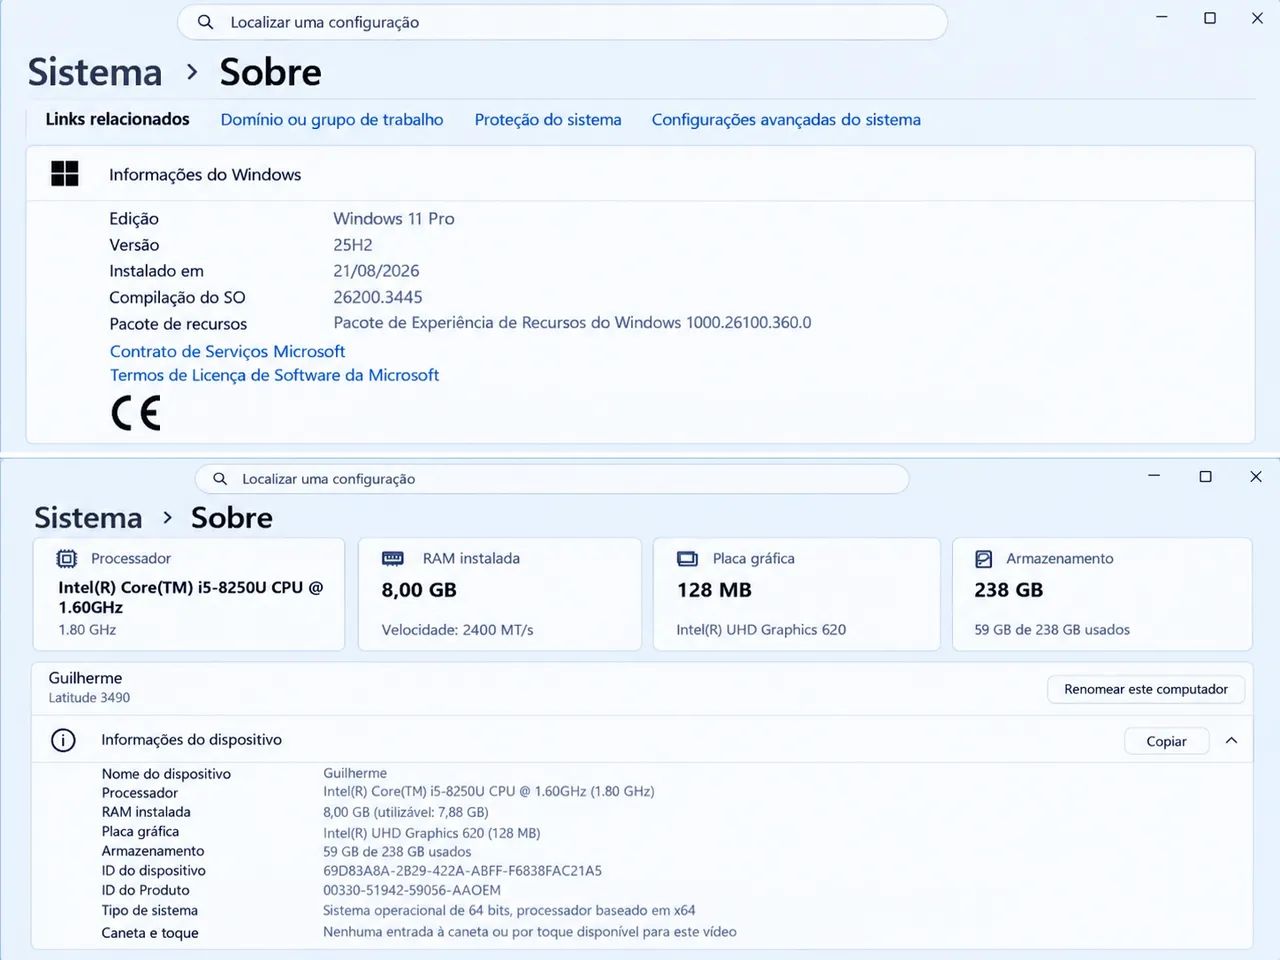Go to Sistema breadcrumb in upper window
This screenshot has height=960, width=1280.
coord(95,72)
